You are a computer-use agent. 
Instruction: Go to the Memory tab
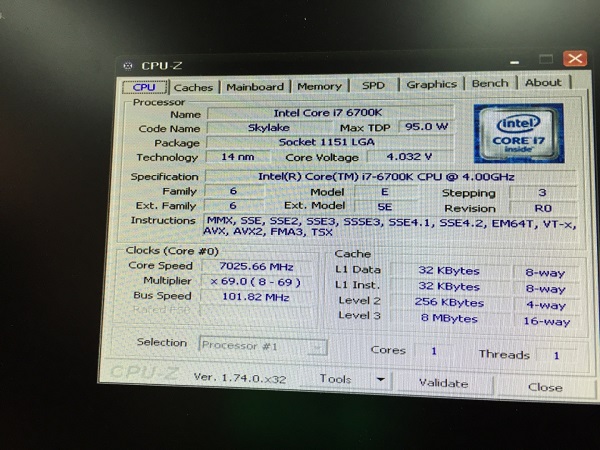click(319, 86)
